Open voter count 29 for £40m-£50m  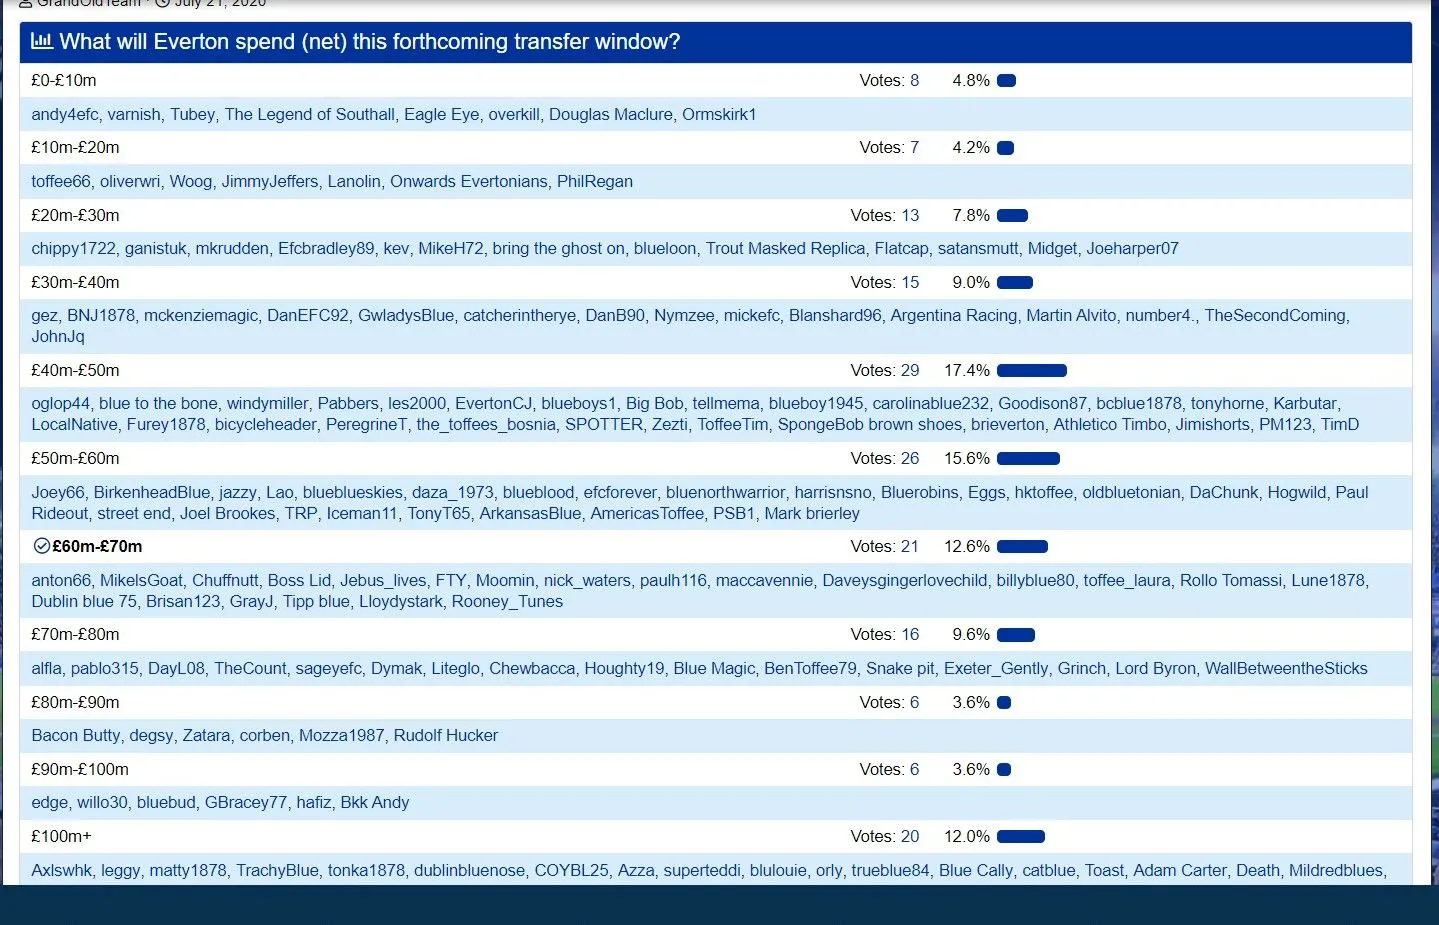tap(909, 370)
